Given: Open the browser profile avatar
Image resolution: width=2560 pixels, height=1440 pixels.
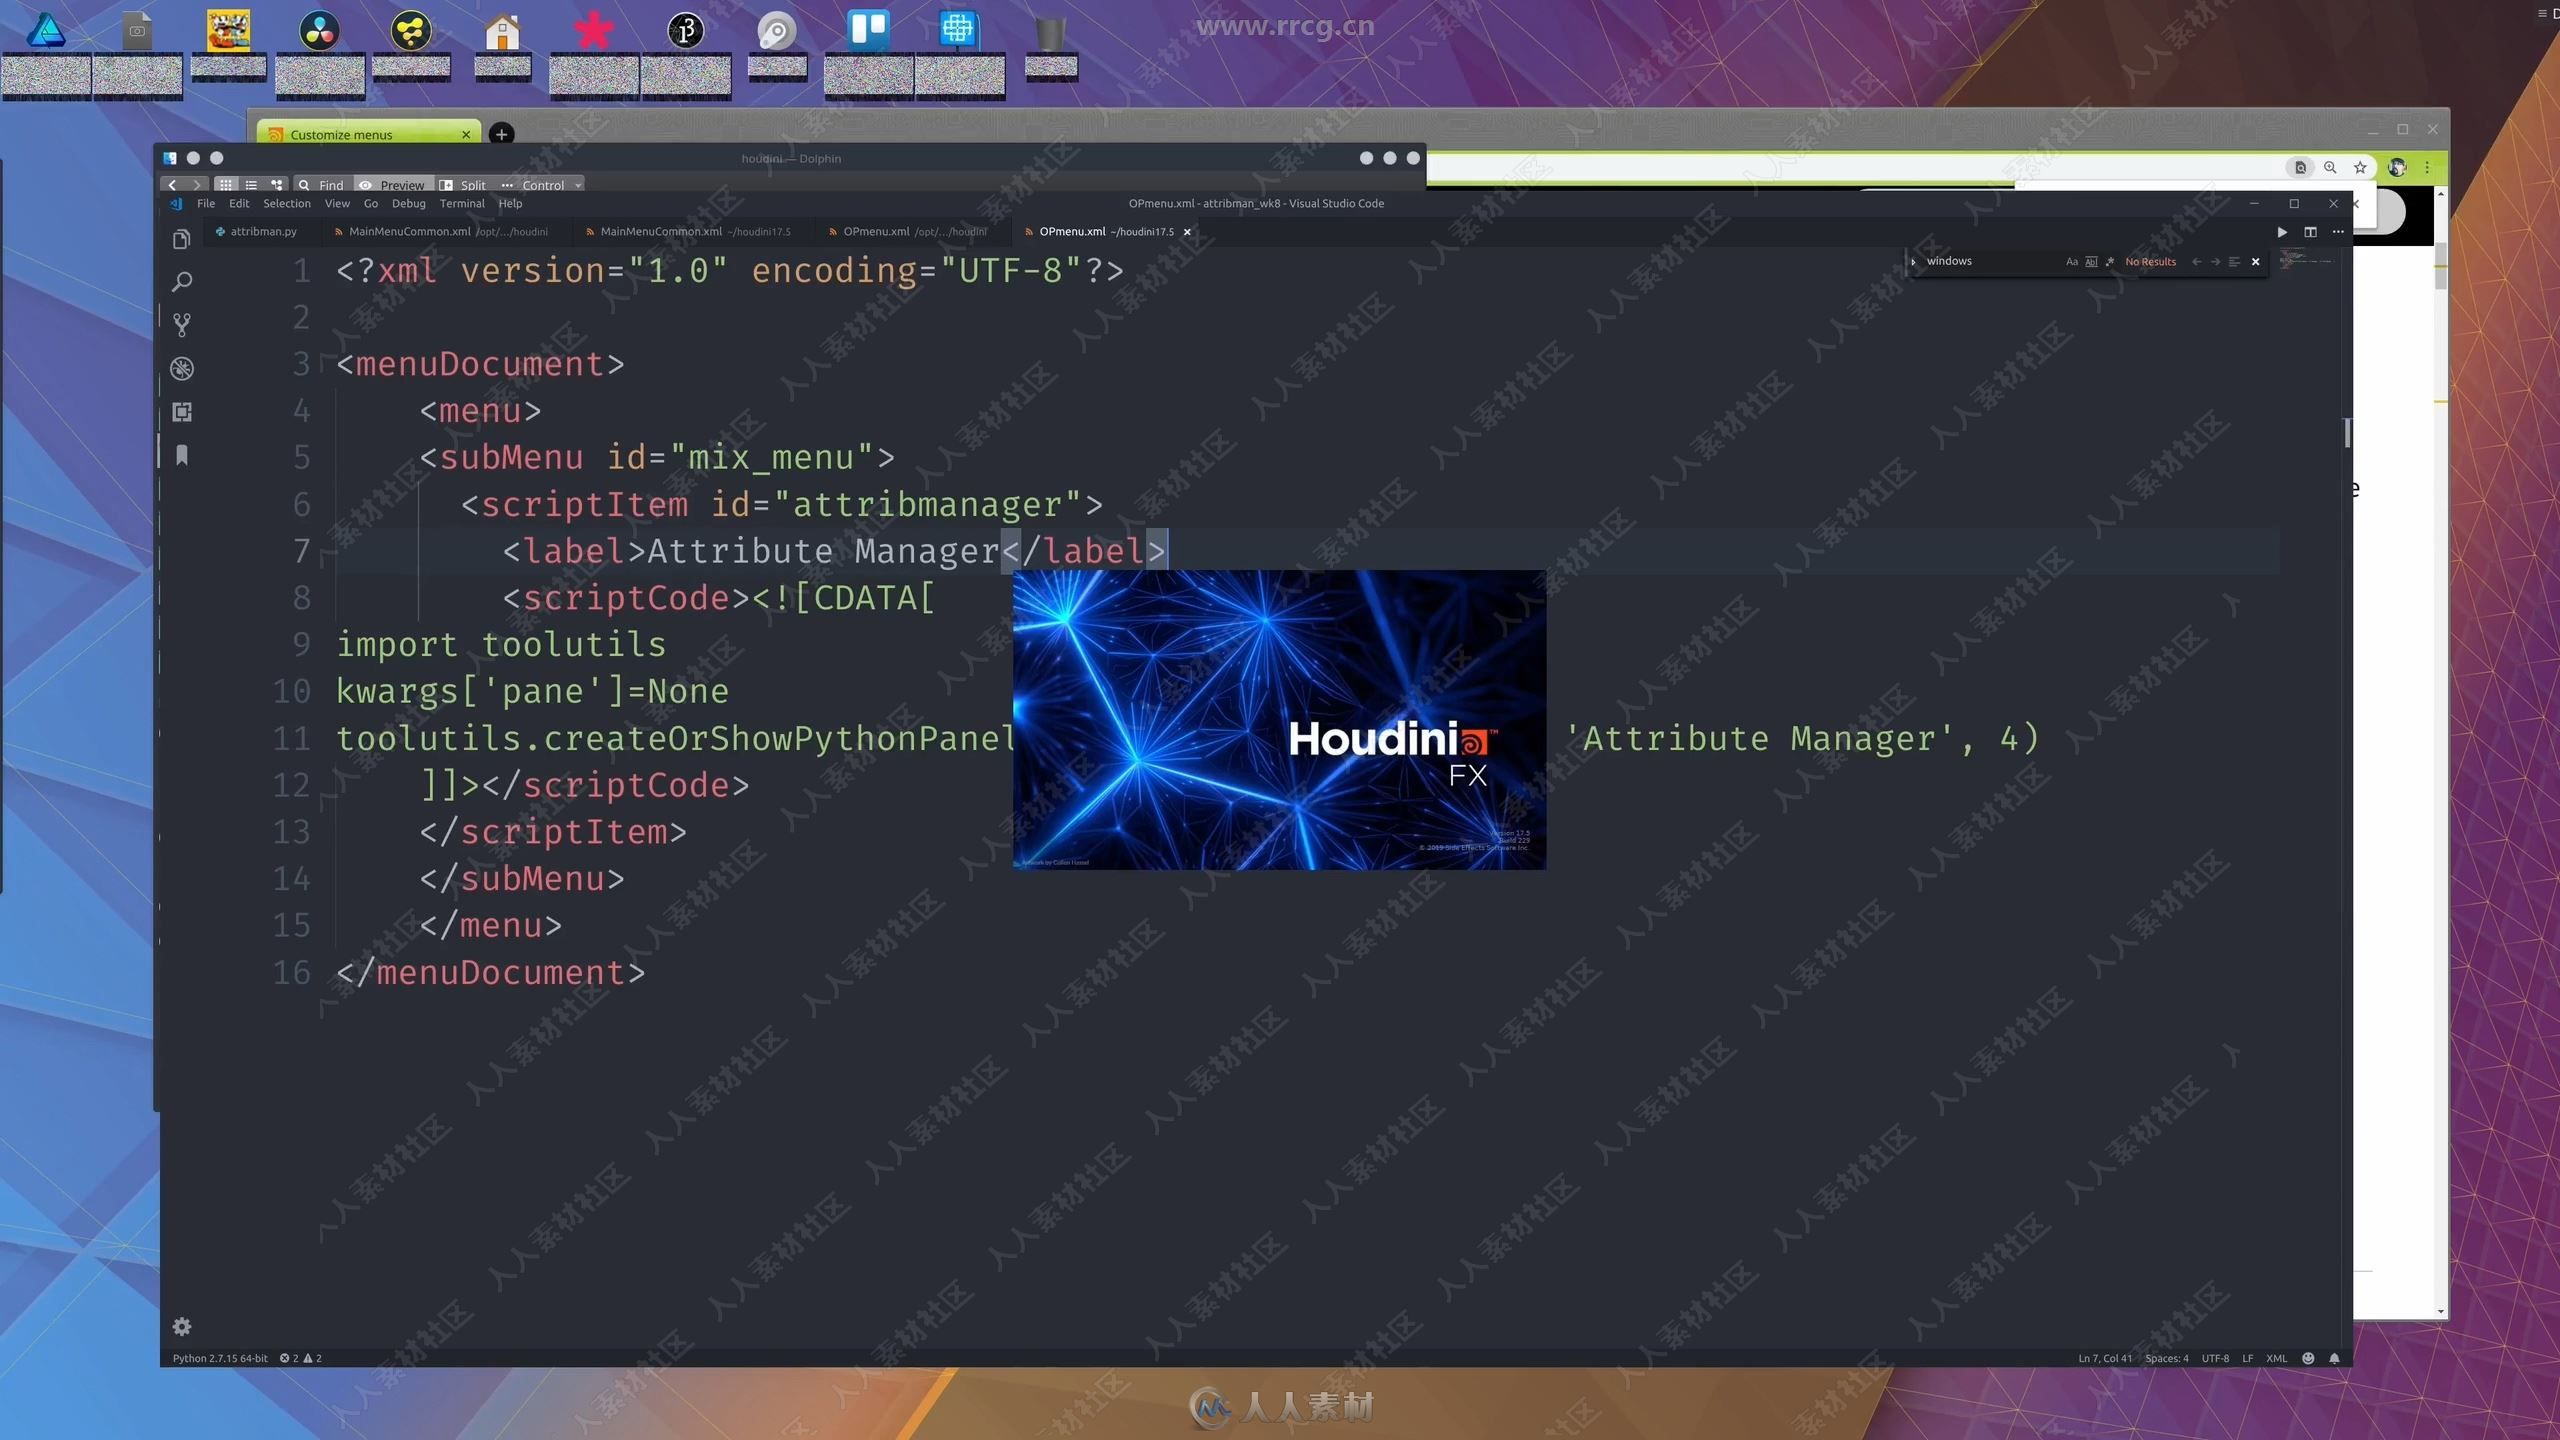Looking at the screenshot, I should (2397, 167).
